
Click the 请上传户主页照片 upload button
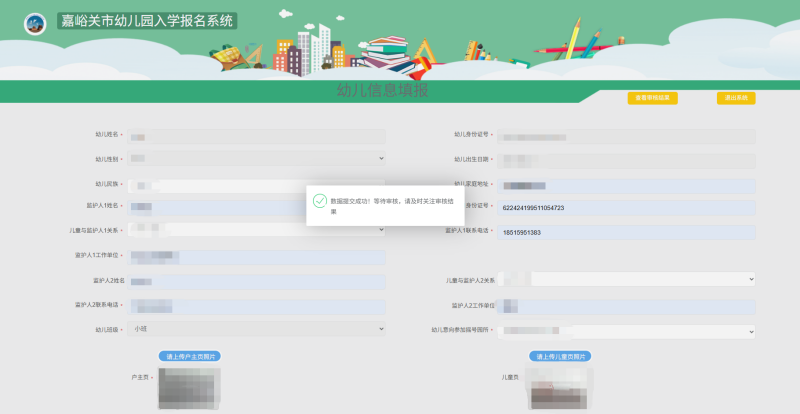(x=189, y=356)
